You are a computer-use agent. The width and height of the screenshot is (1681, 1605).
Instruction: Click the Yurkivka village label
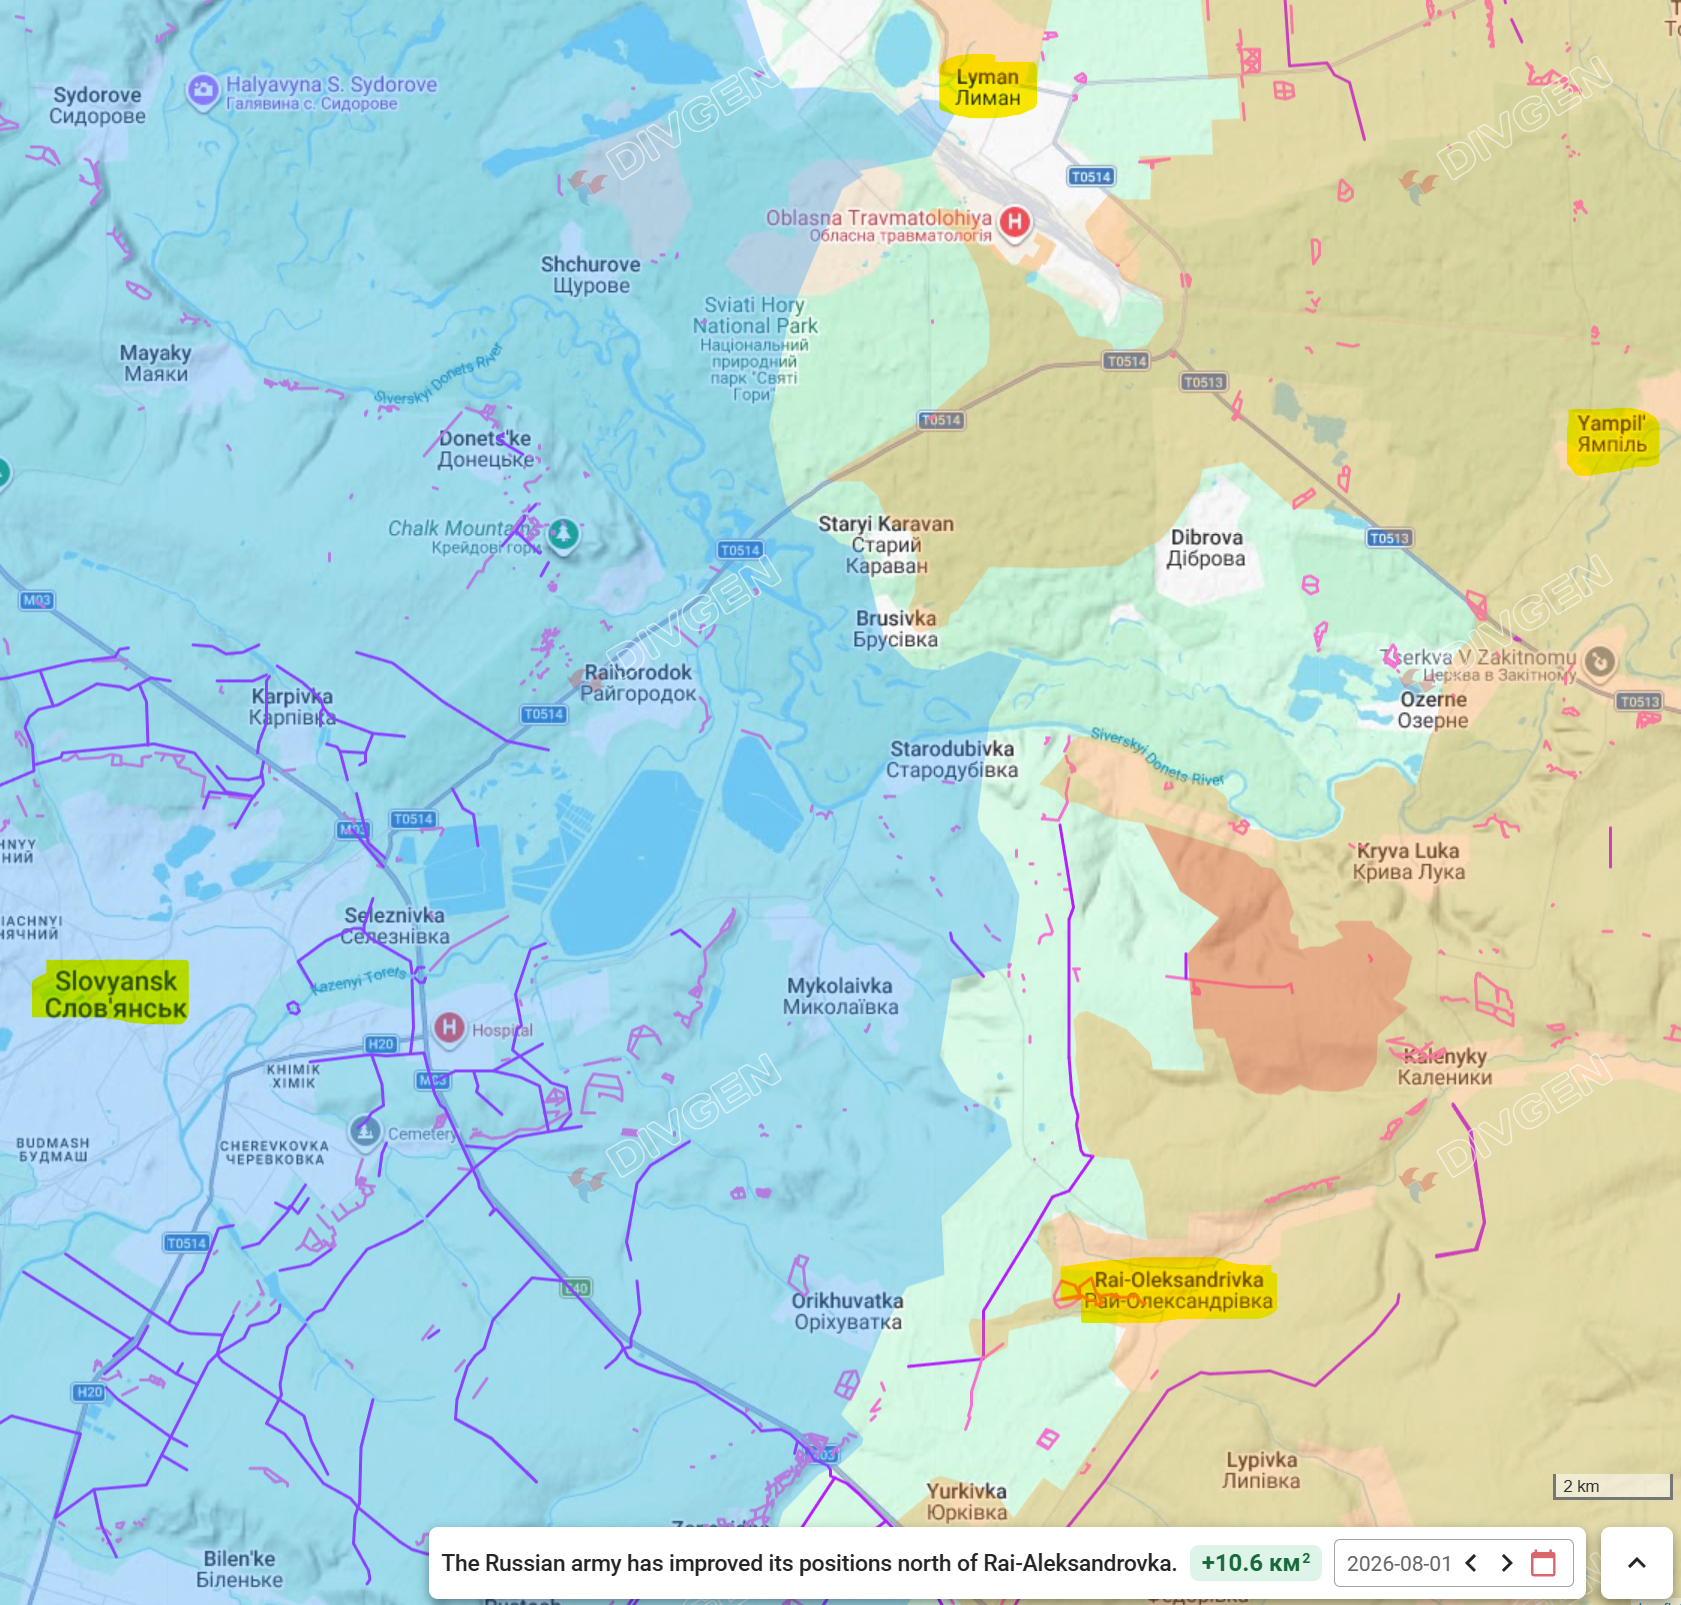pos(967,1501)
